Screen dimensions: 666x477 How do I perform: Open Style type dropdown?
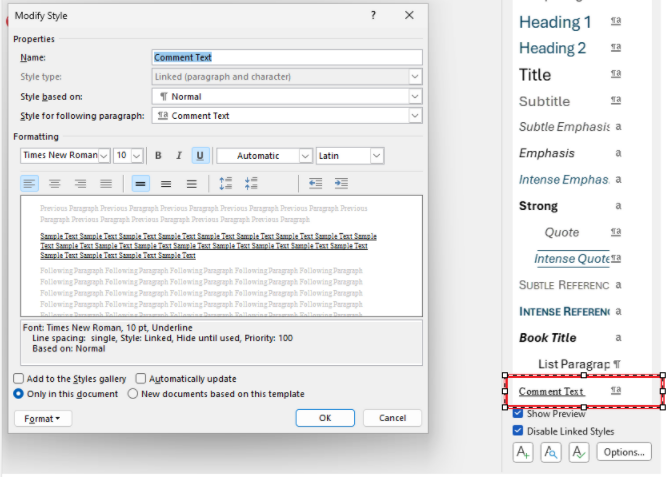(415, 77)
